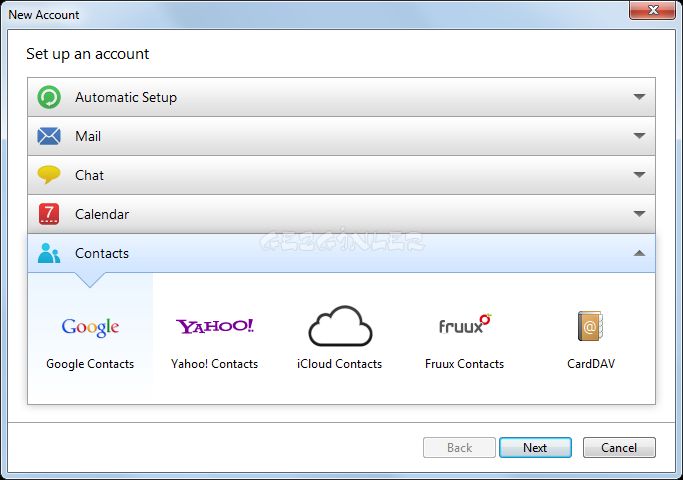Select the Google logo
Viewport: 683px width, 480px height.
pyautogui.click(x=90, y=327)
